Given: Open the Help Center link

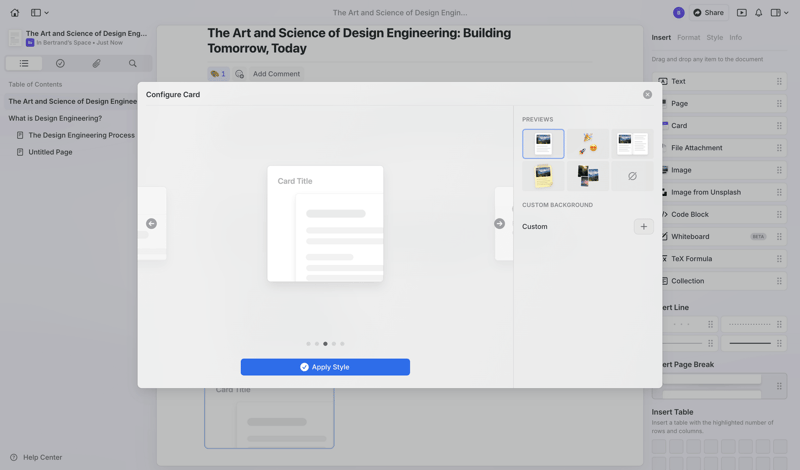Looking at the screenshot, I should tap(36, 457).
